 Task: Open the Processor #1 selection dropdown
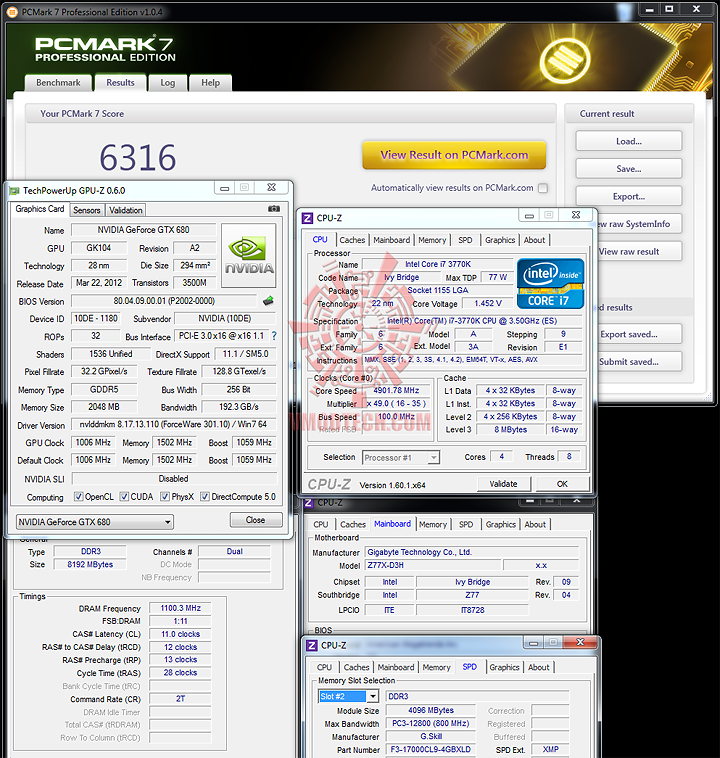[x=401, y=457]
